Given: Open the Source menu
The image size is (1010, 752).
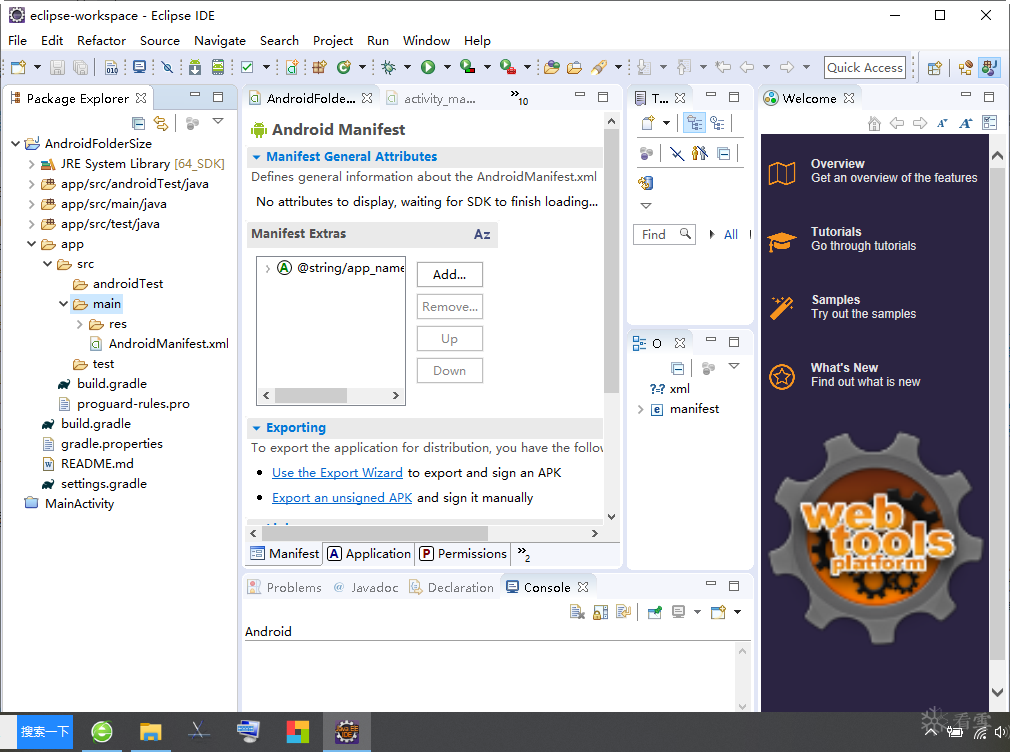Looking at the screenshot, I should 160,41.
